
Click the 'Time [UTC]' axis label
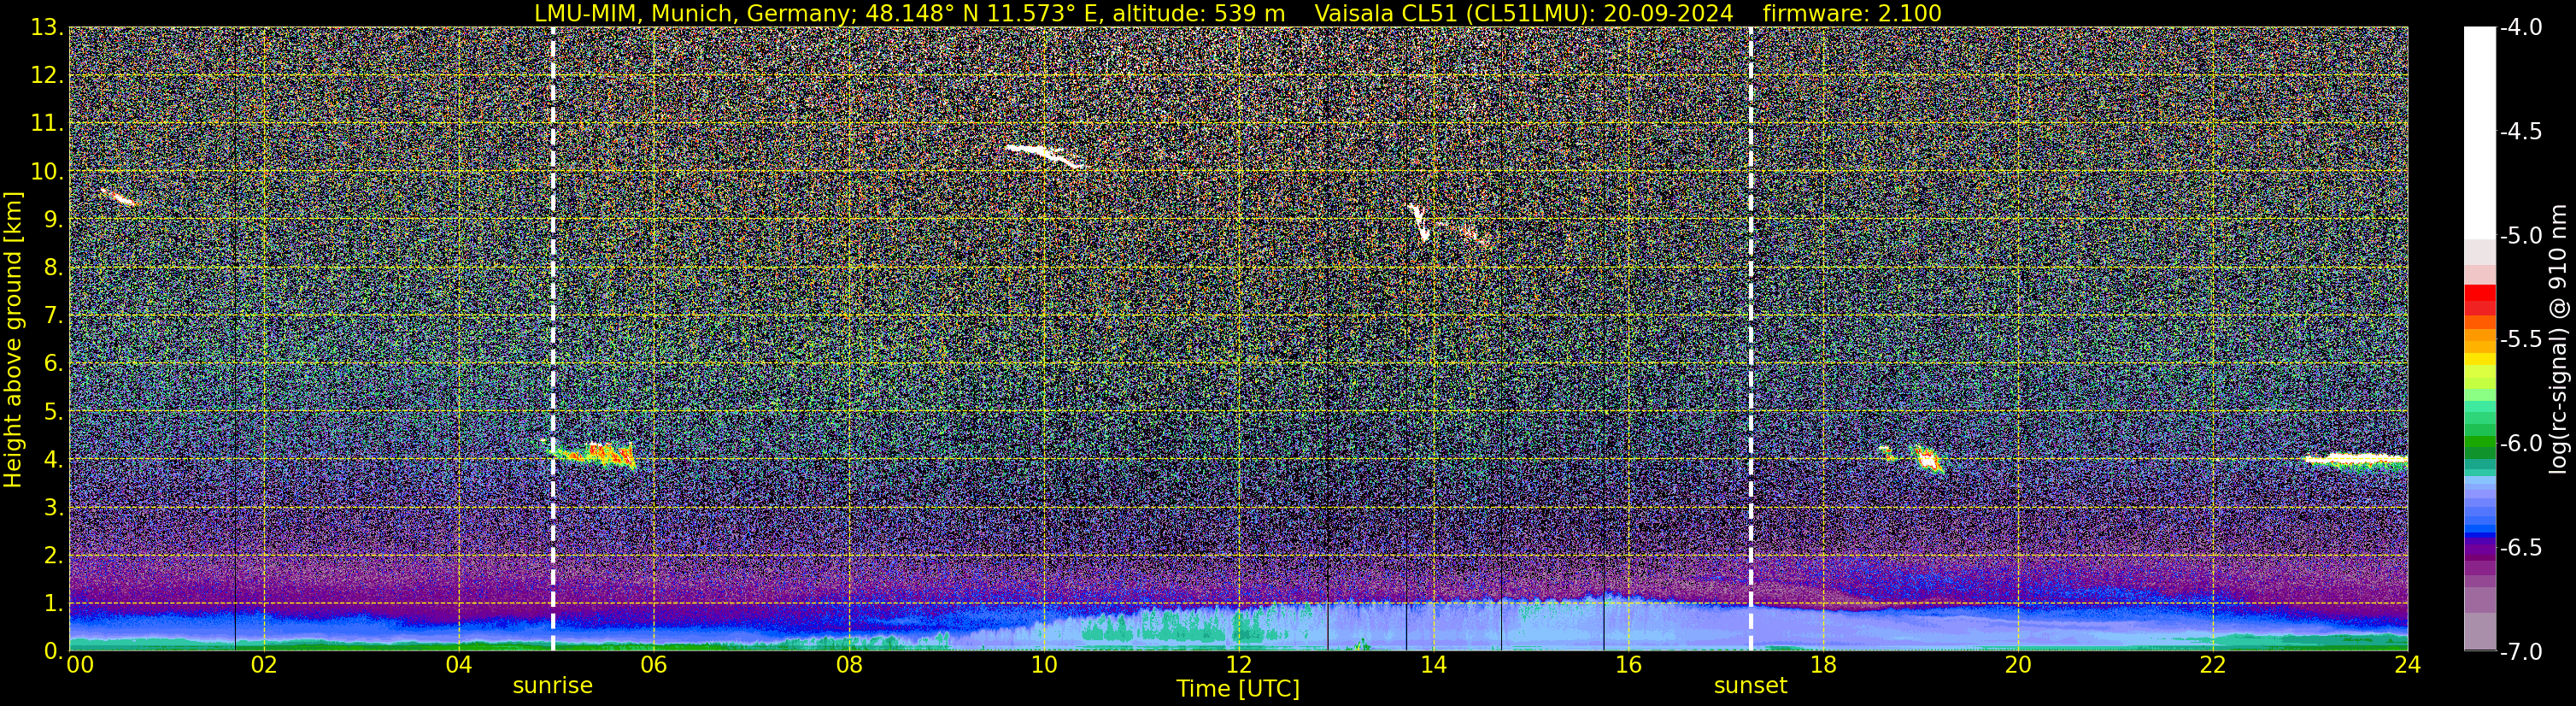pyautogui.click(x=1238, y=689)
